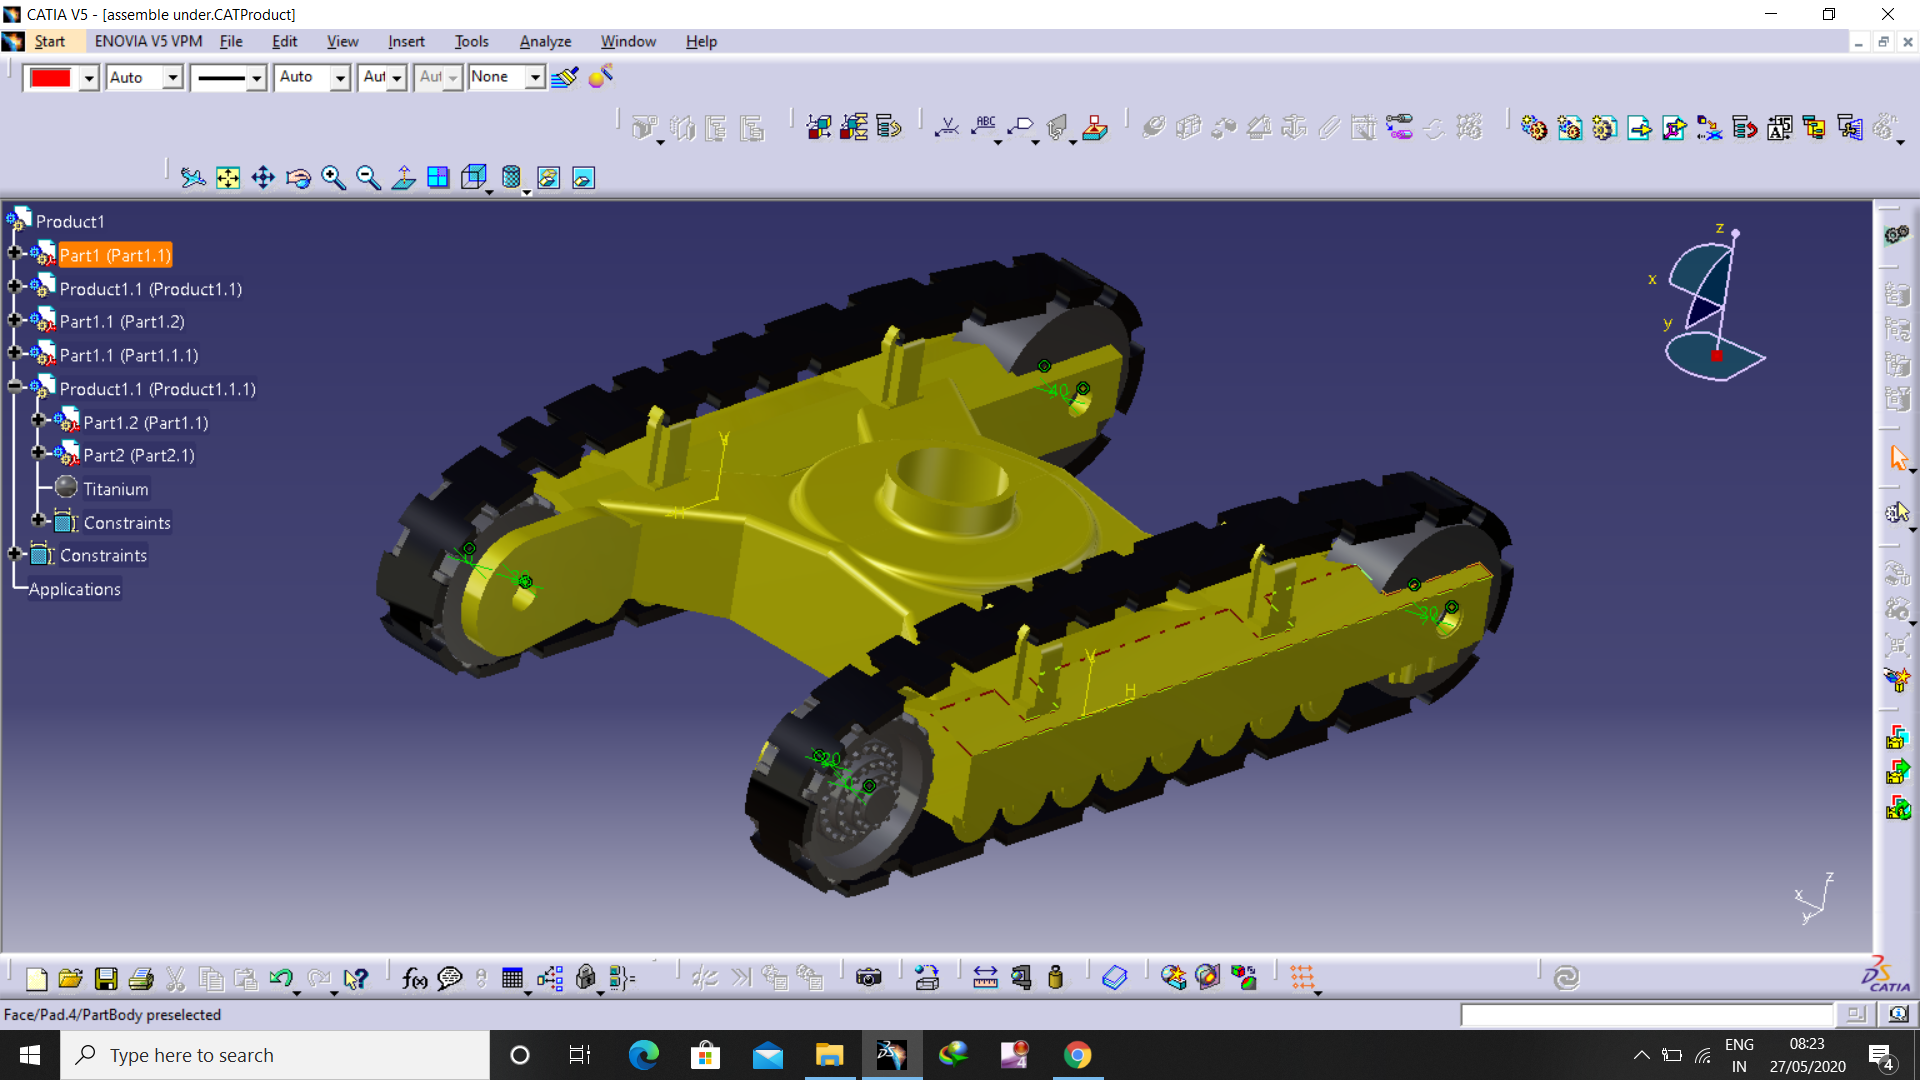Expand the Part1 (Part1.1) tree node

pyautogui.click(x=14, y=254)
